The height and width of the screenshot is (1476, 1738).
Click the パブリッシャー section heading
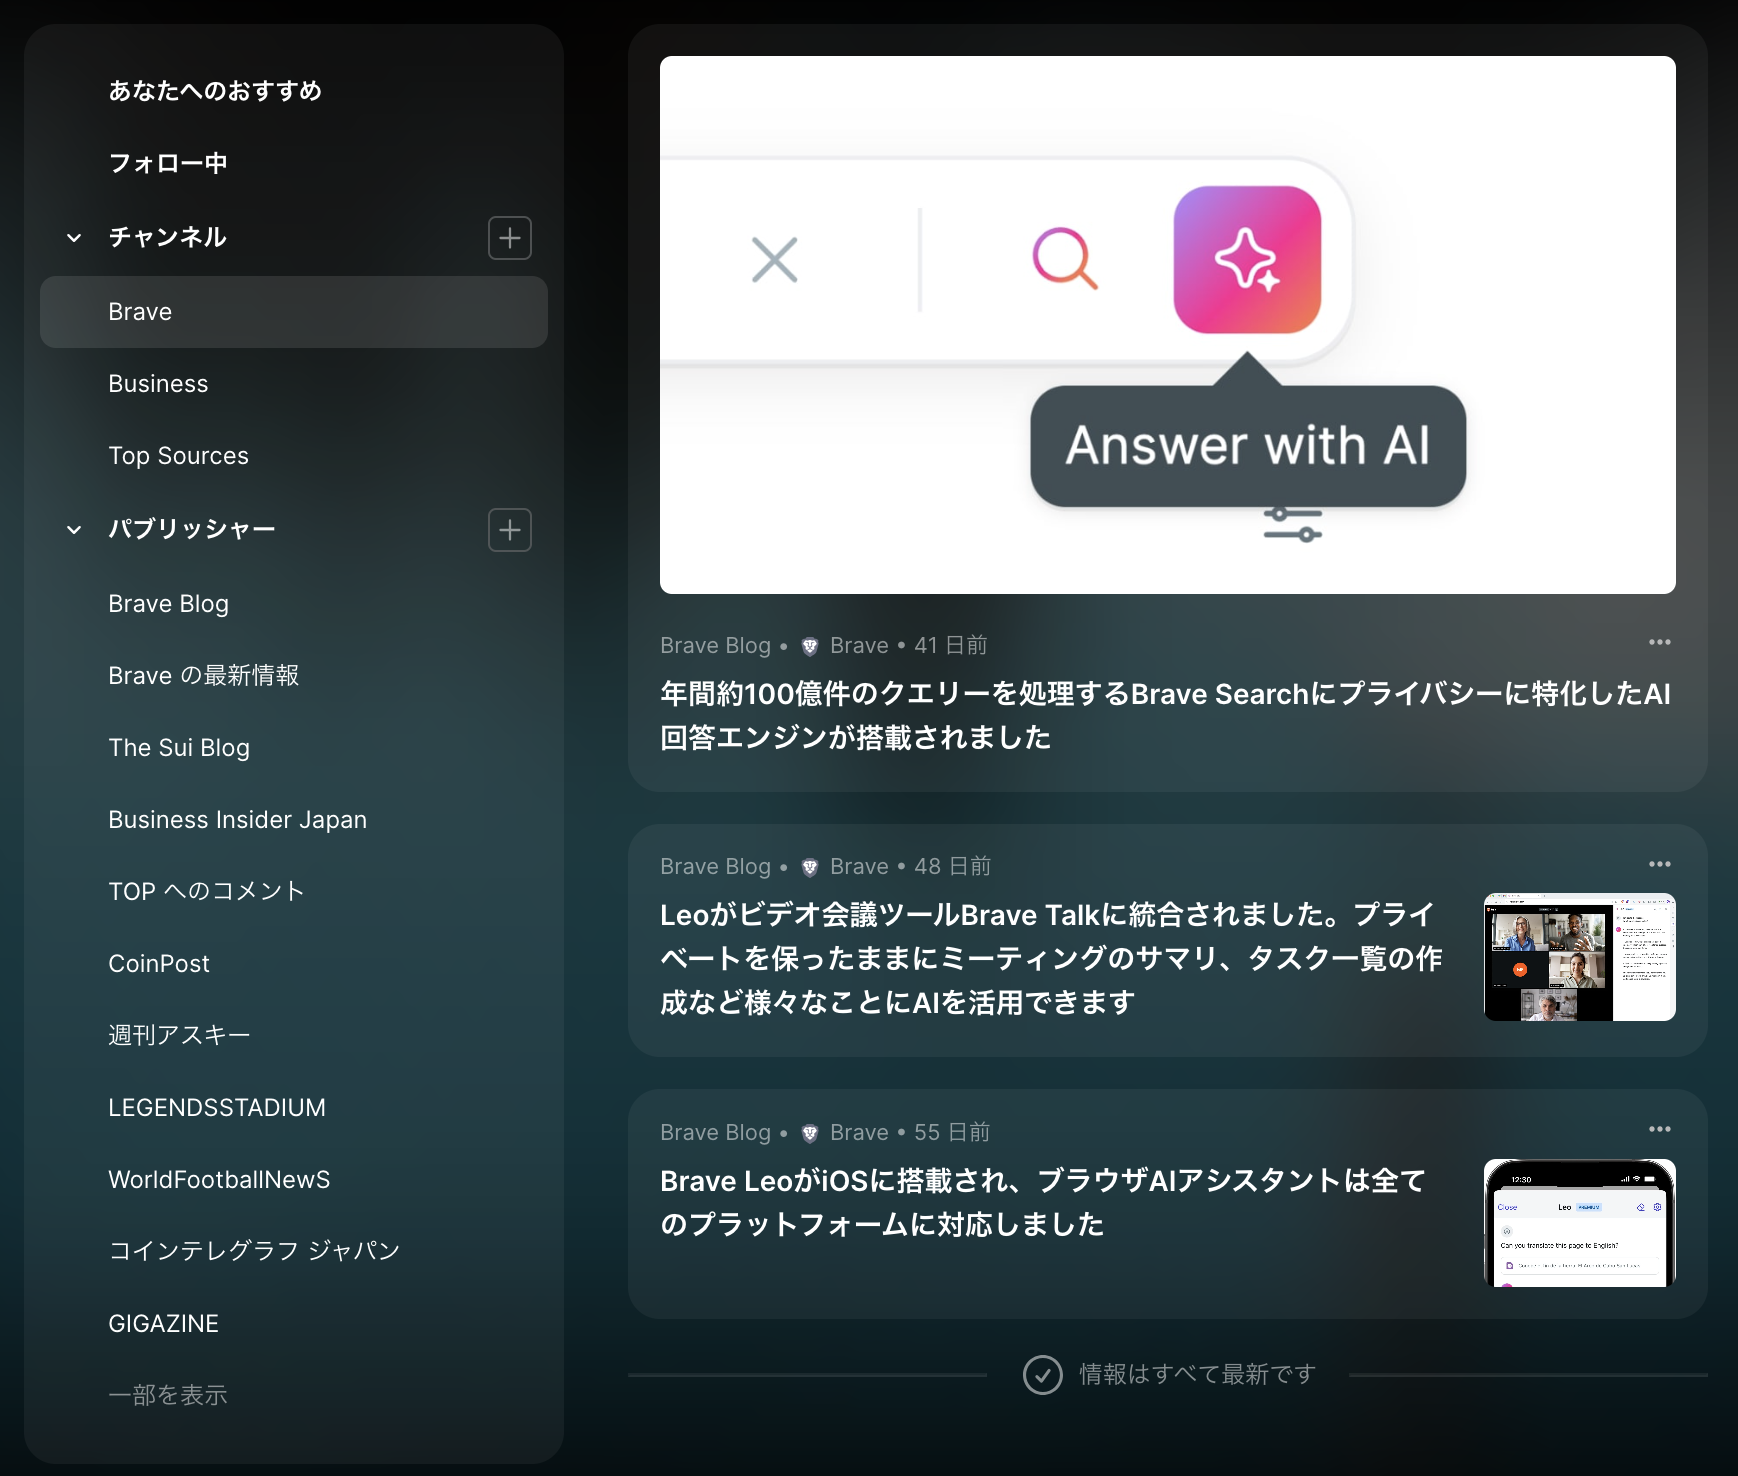click(x=192, y=530)
